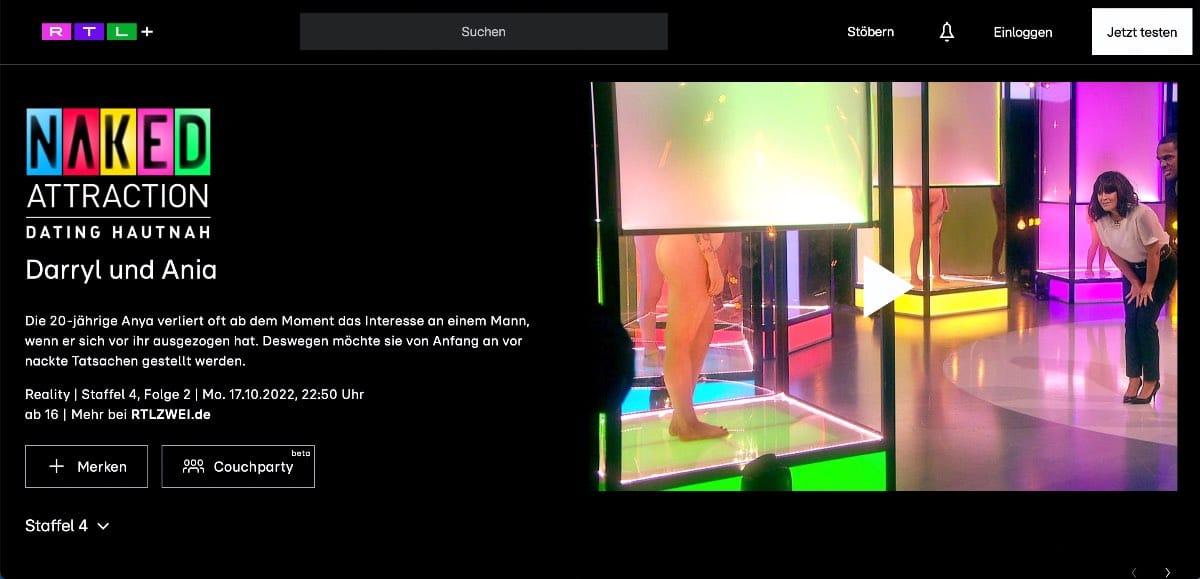This screenshot has height=579, width=1200.
Task: Add show to list with Merken
Action: pos(87,467)
